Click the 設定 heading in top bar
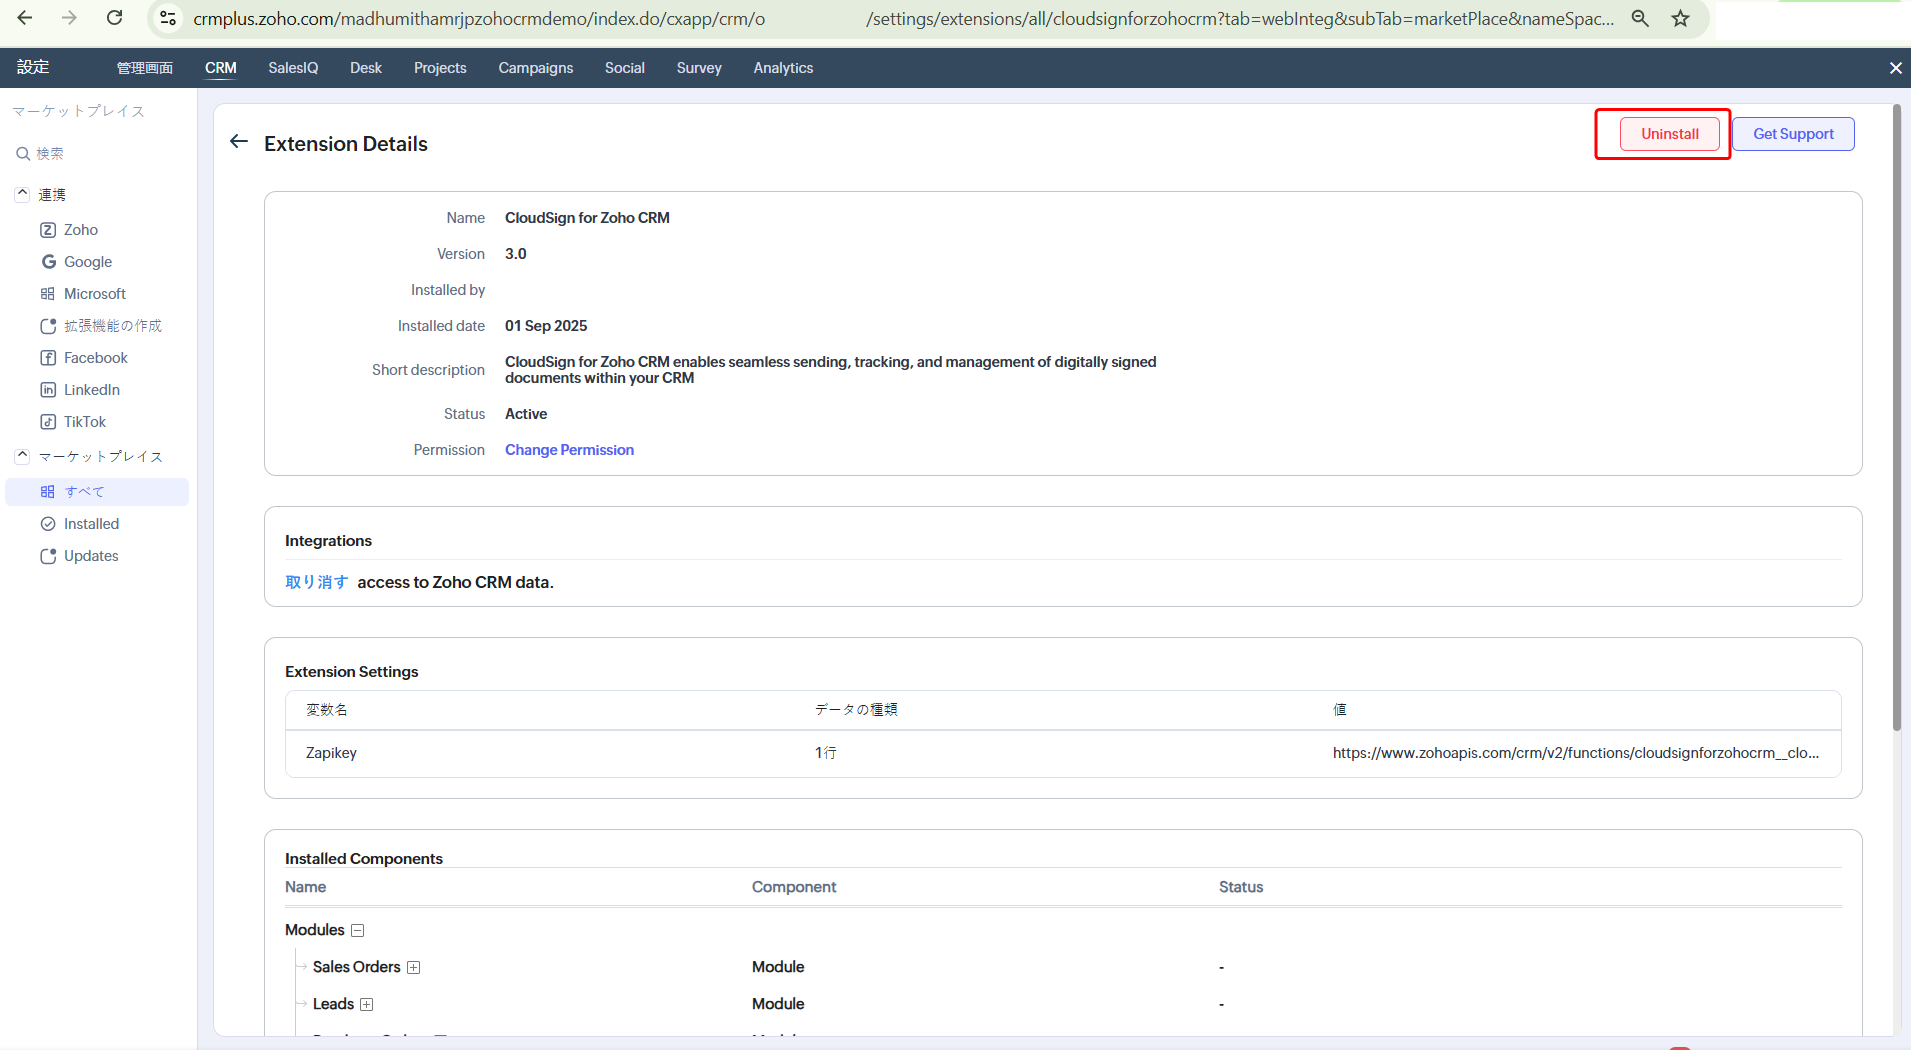Screen dimensions: 1911x1050 (33, 67)
